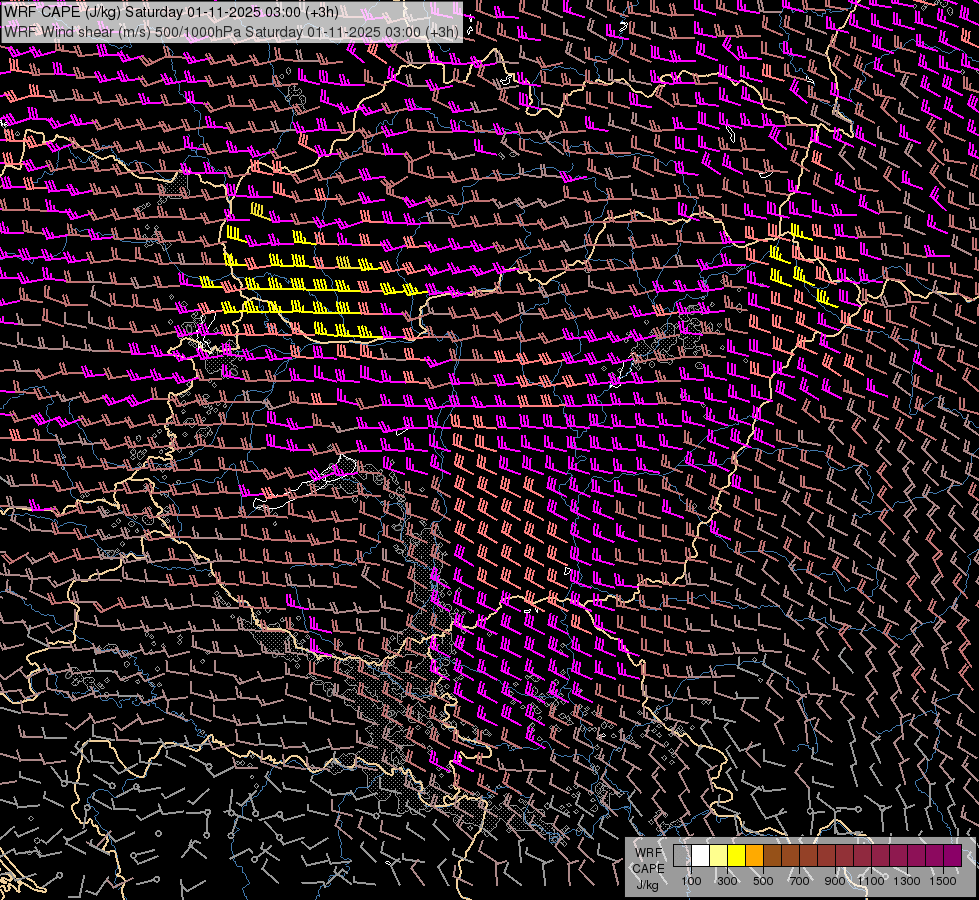This screenshot has height=900, width=979.
Task: Click the legend value '700'
Action: point(799,881)
